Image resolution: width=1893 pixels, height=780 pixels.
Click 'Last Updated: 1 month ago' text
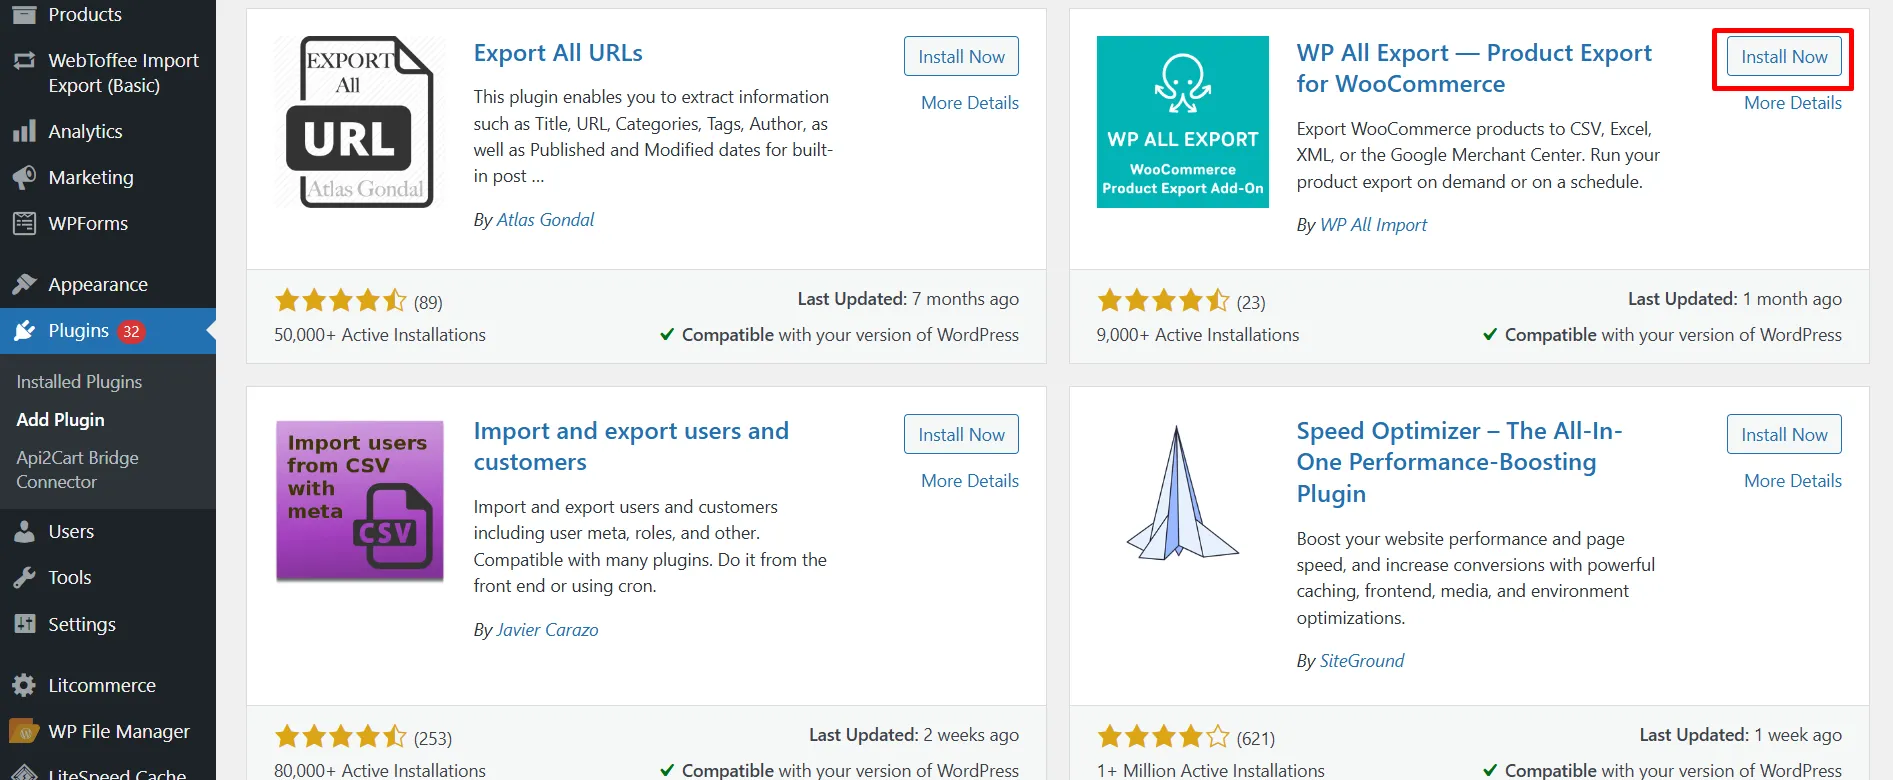click(x=1735, y=299)
